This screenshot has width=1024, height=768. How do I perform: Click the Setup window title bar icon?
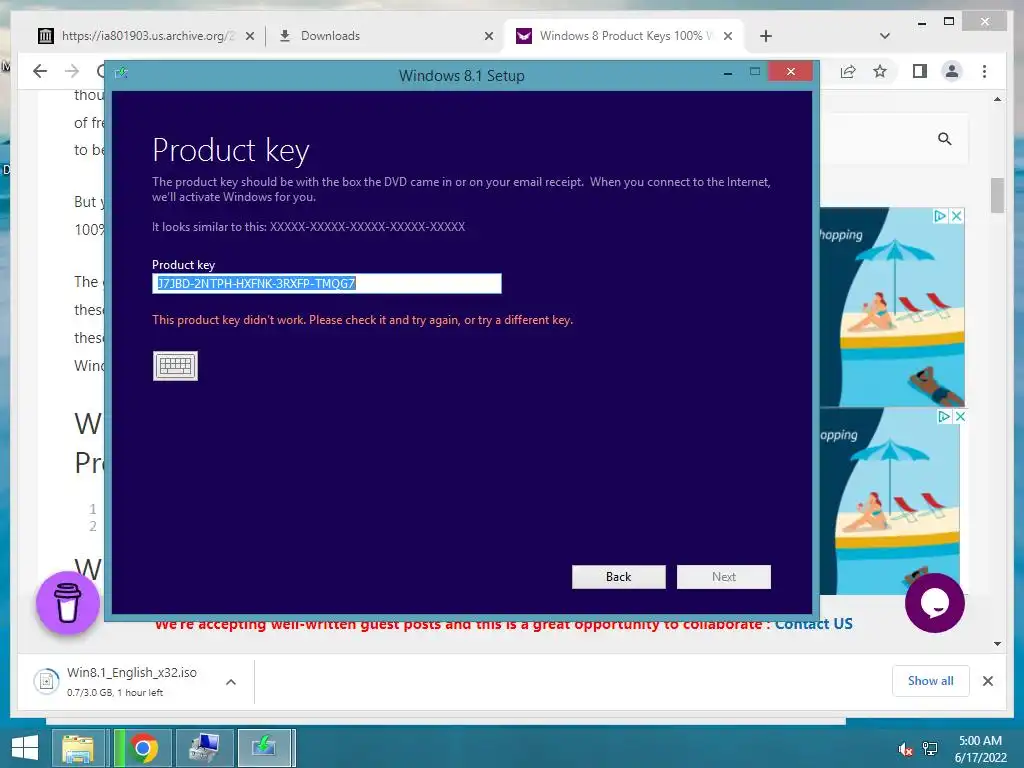pos(121,72)
